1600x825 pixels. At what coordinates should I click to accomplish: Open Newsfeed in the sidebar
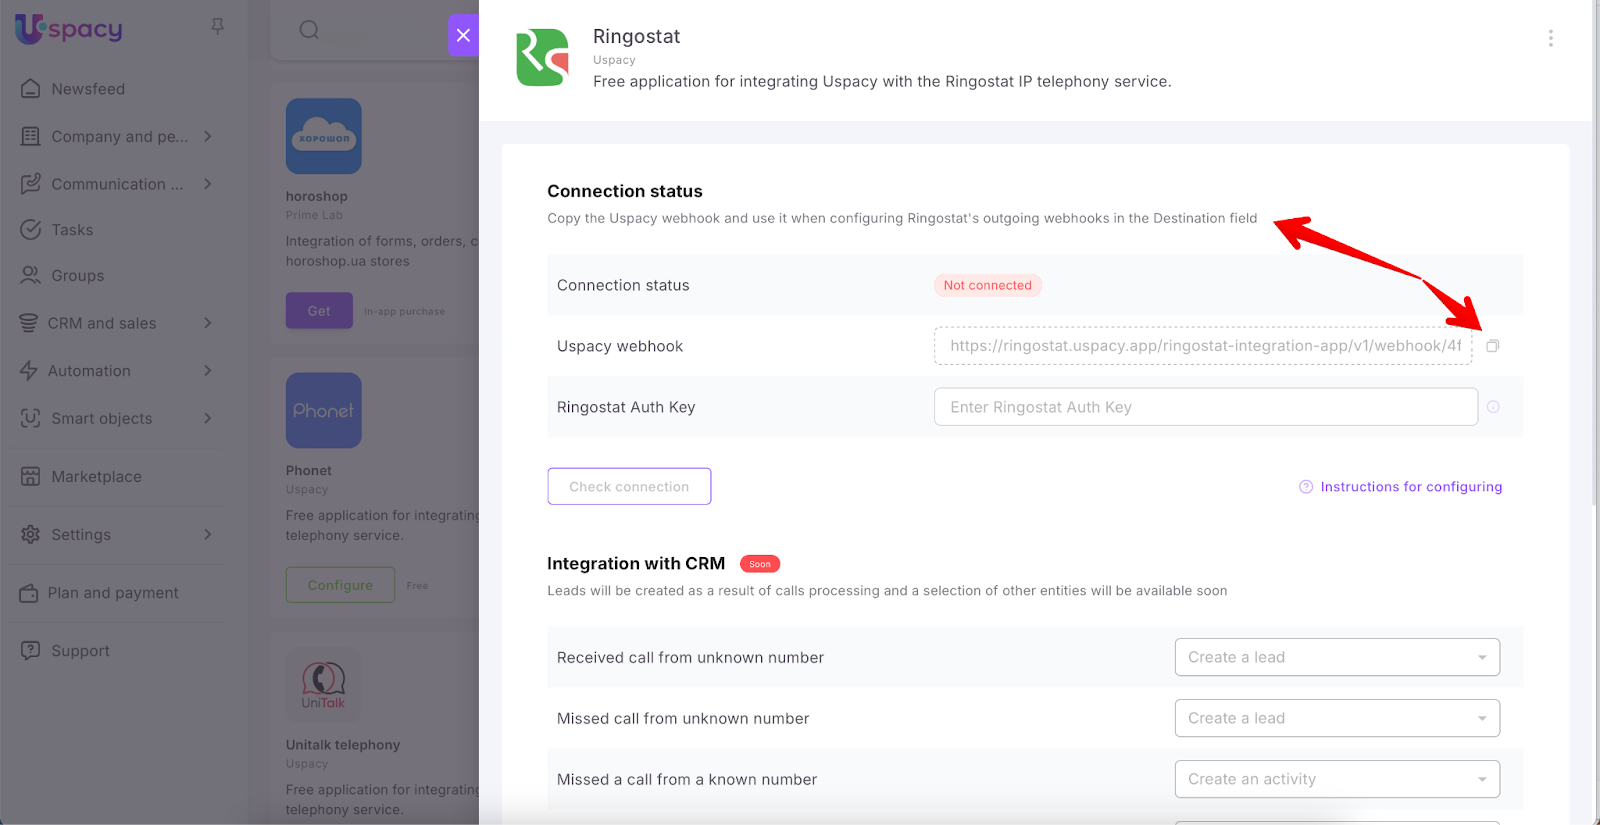coord(88,89)
